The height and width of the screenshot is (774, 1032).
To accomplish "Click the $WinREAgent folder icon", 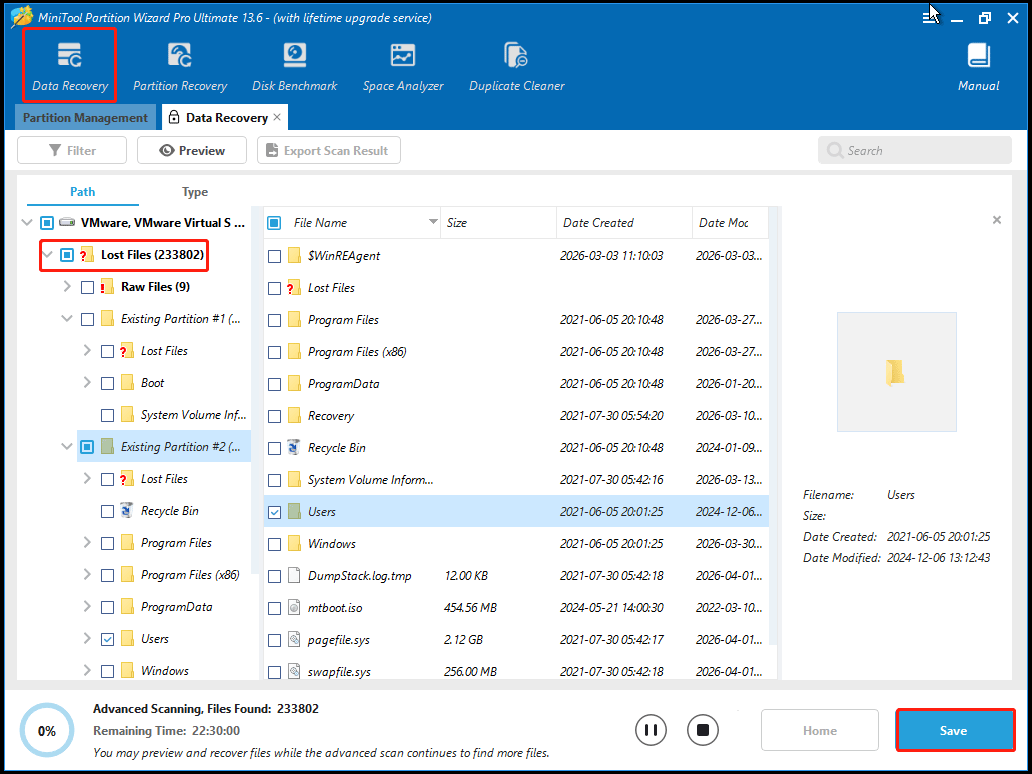I will pyautogui.click(x=294, y=255).
